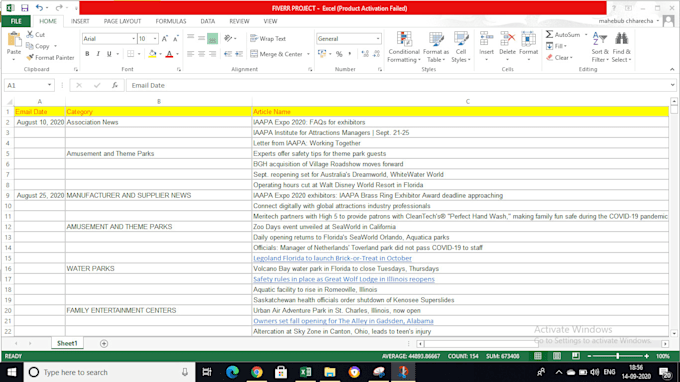680x382 pixels.
Task: Expand the Name Box dropdown arrow
Action: tap(49, 85)
